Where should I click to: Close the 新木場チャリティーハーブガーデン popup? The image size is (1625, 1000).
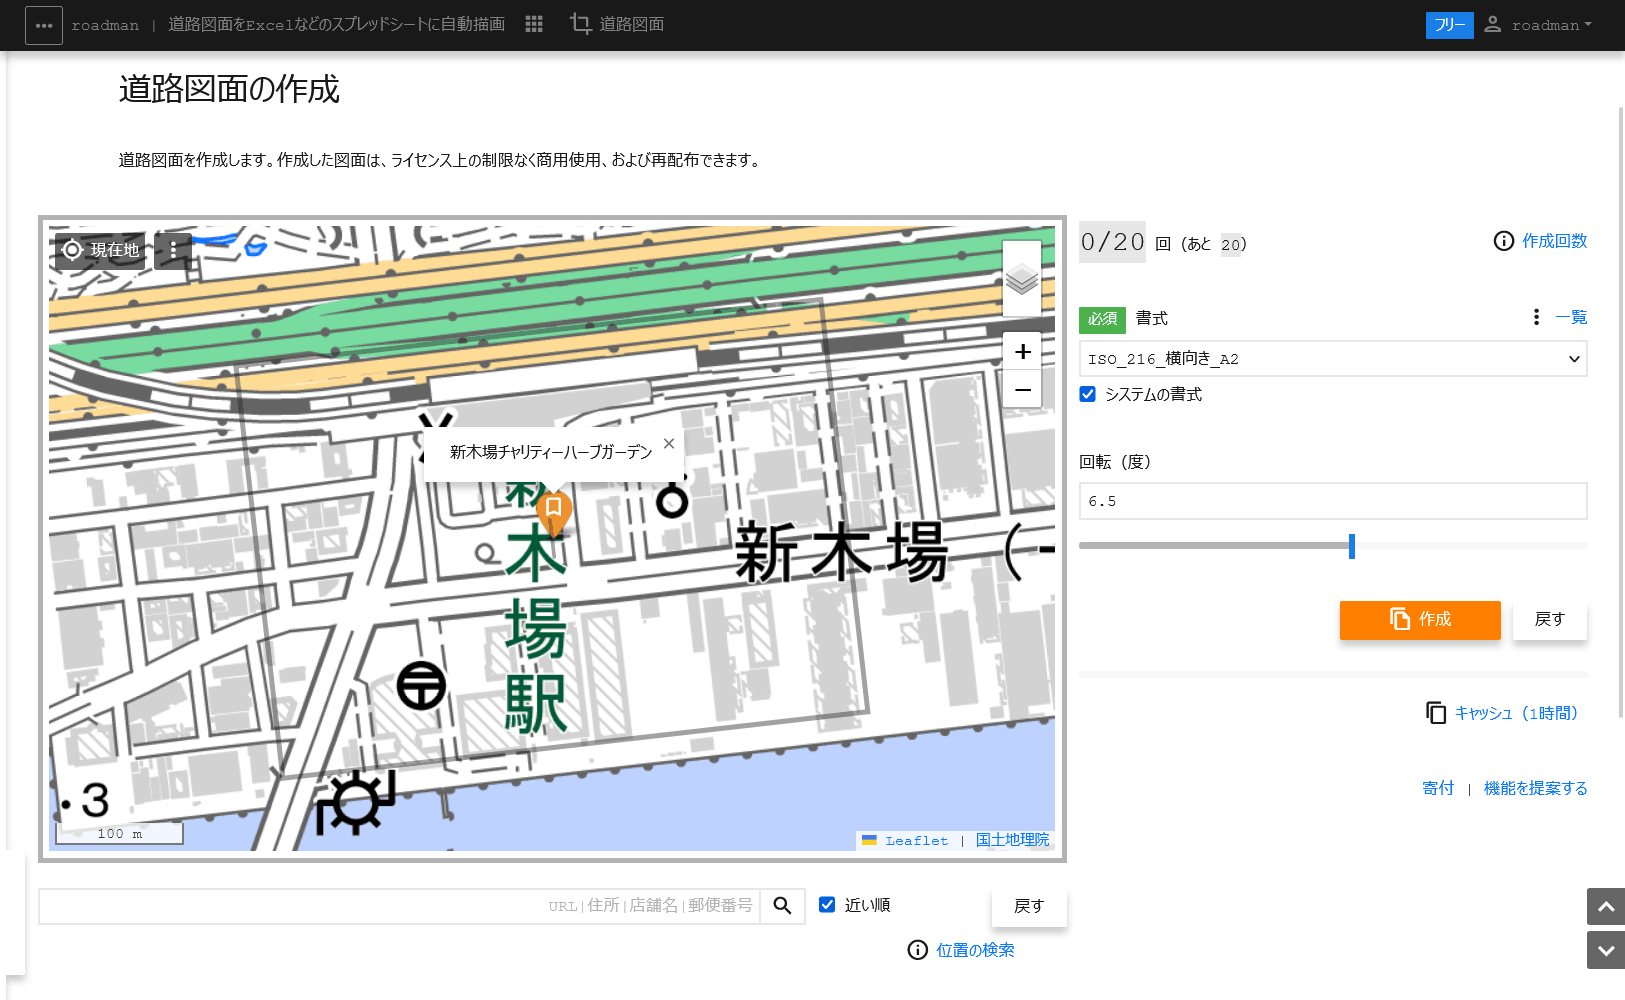click(x=669, y=443)
